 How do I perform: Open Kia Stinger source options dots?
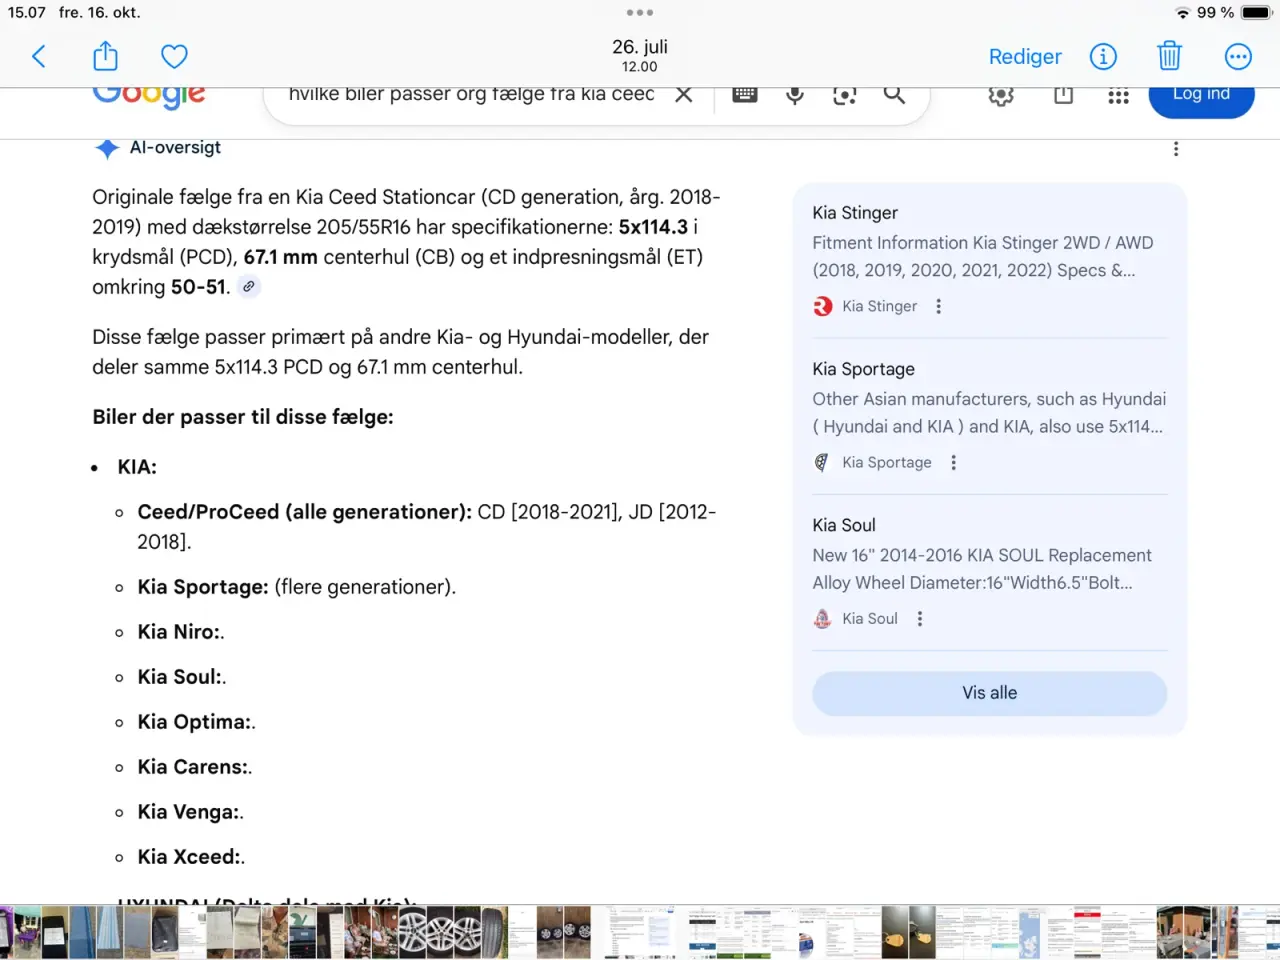click(x=938, y=306)
